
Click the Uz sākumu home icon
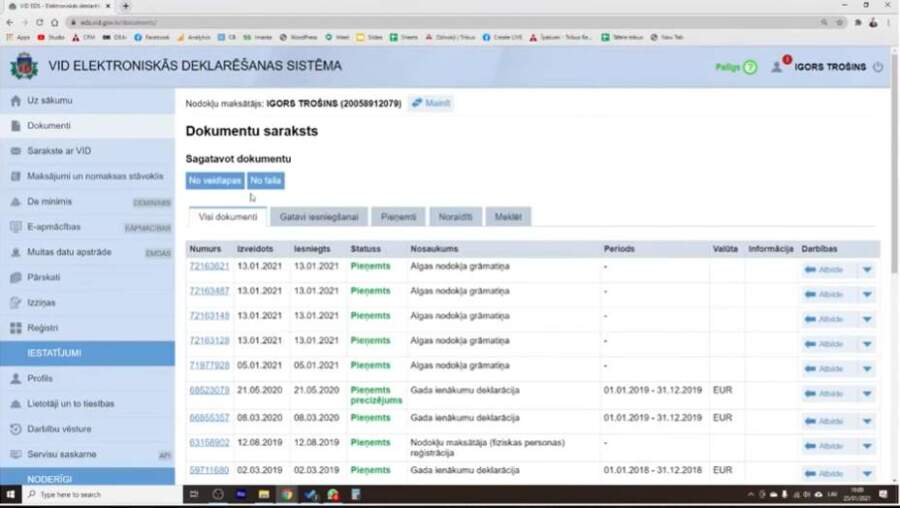pos(16,101)
